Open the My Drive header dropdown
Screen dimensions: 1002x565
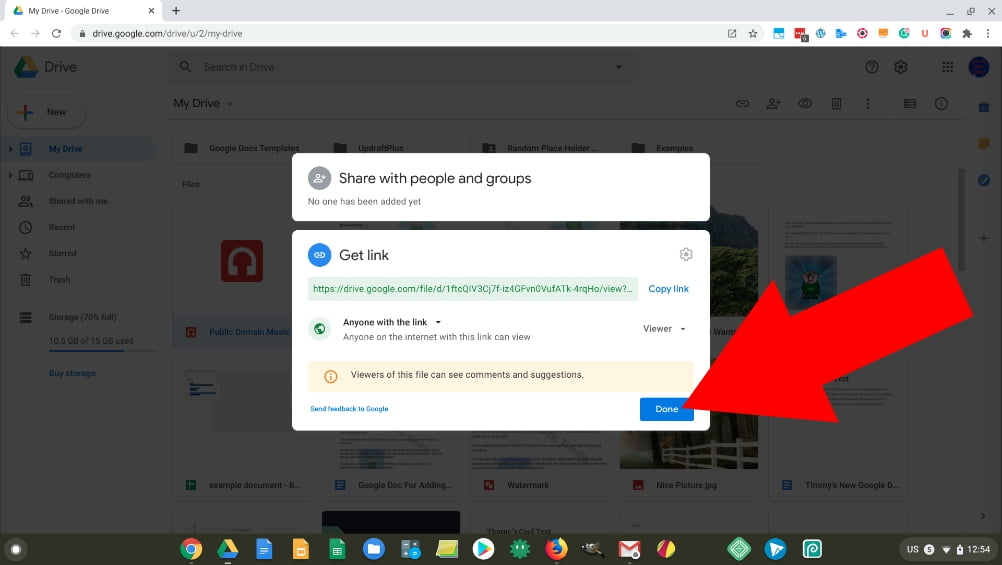203,104
